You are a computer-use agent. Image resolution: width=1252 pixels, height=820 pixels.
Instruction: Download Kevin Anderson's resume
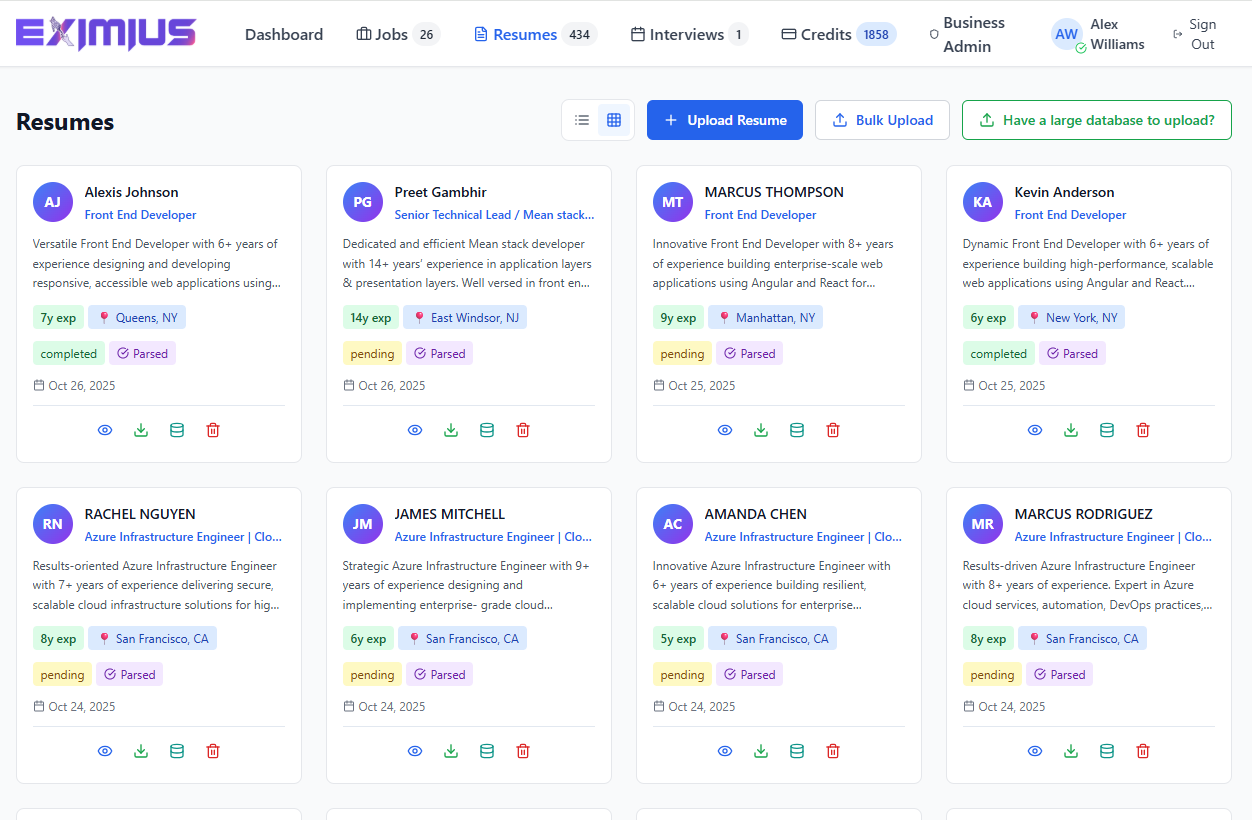pyautogui.click(x=1071, y=430)
